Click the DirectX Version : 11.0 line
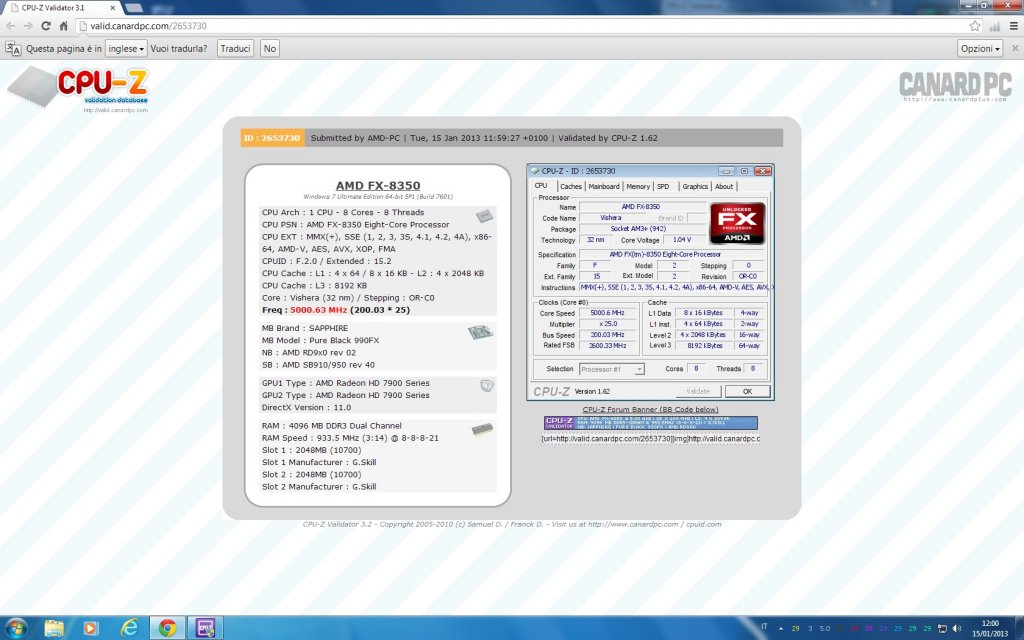The image size is (1024, 640). pyautogui.click(x=306, y=408)
